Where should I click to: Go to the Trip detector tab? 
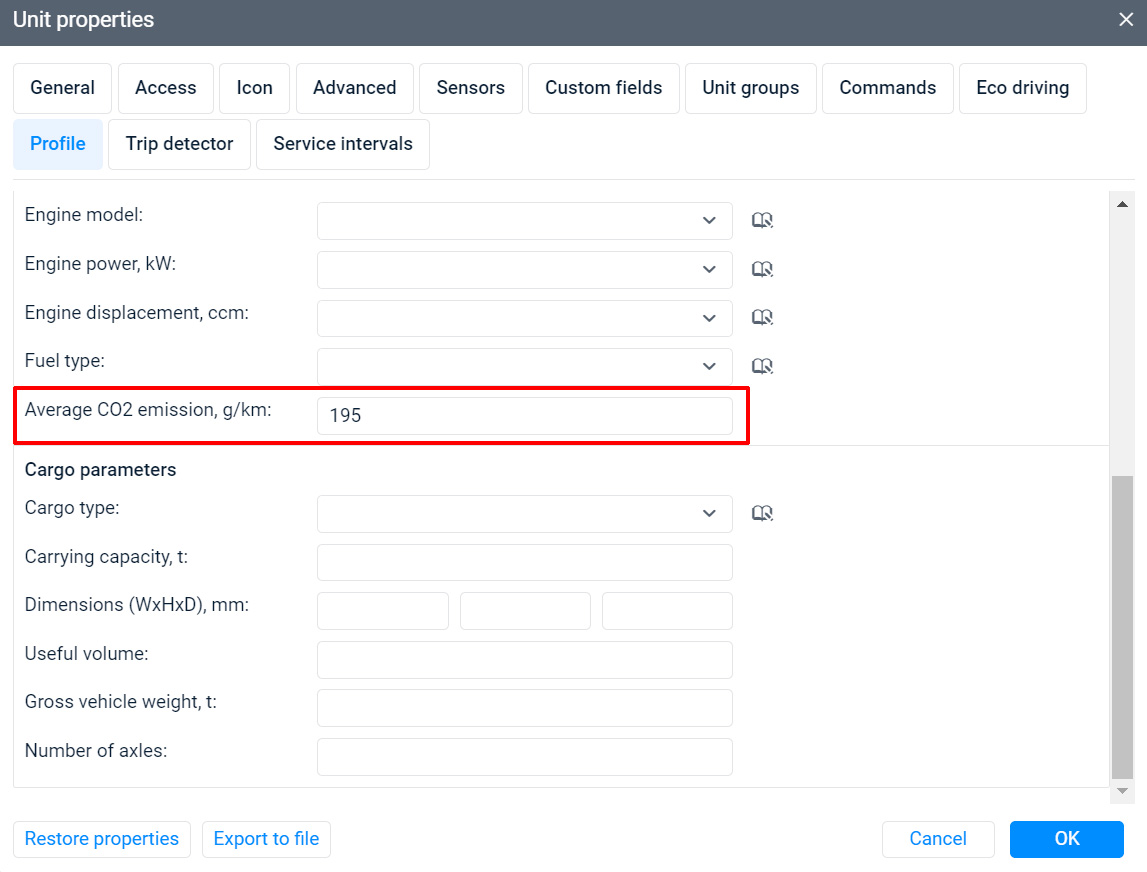pyautogui.click(x=179, y=144)
